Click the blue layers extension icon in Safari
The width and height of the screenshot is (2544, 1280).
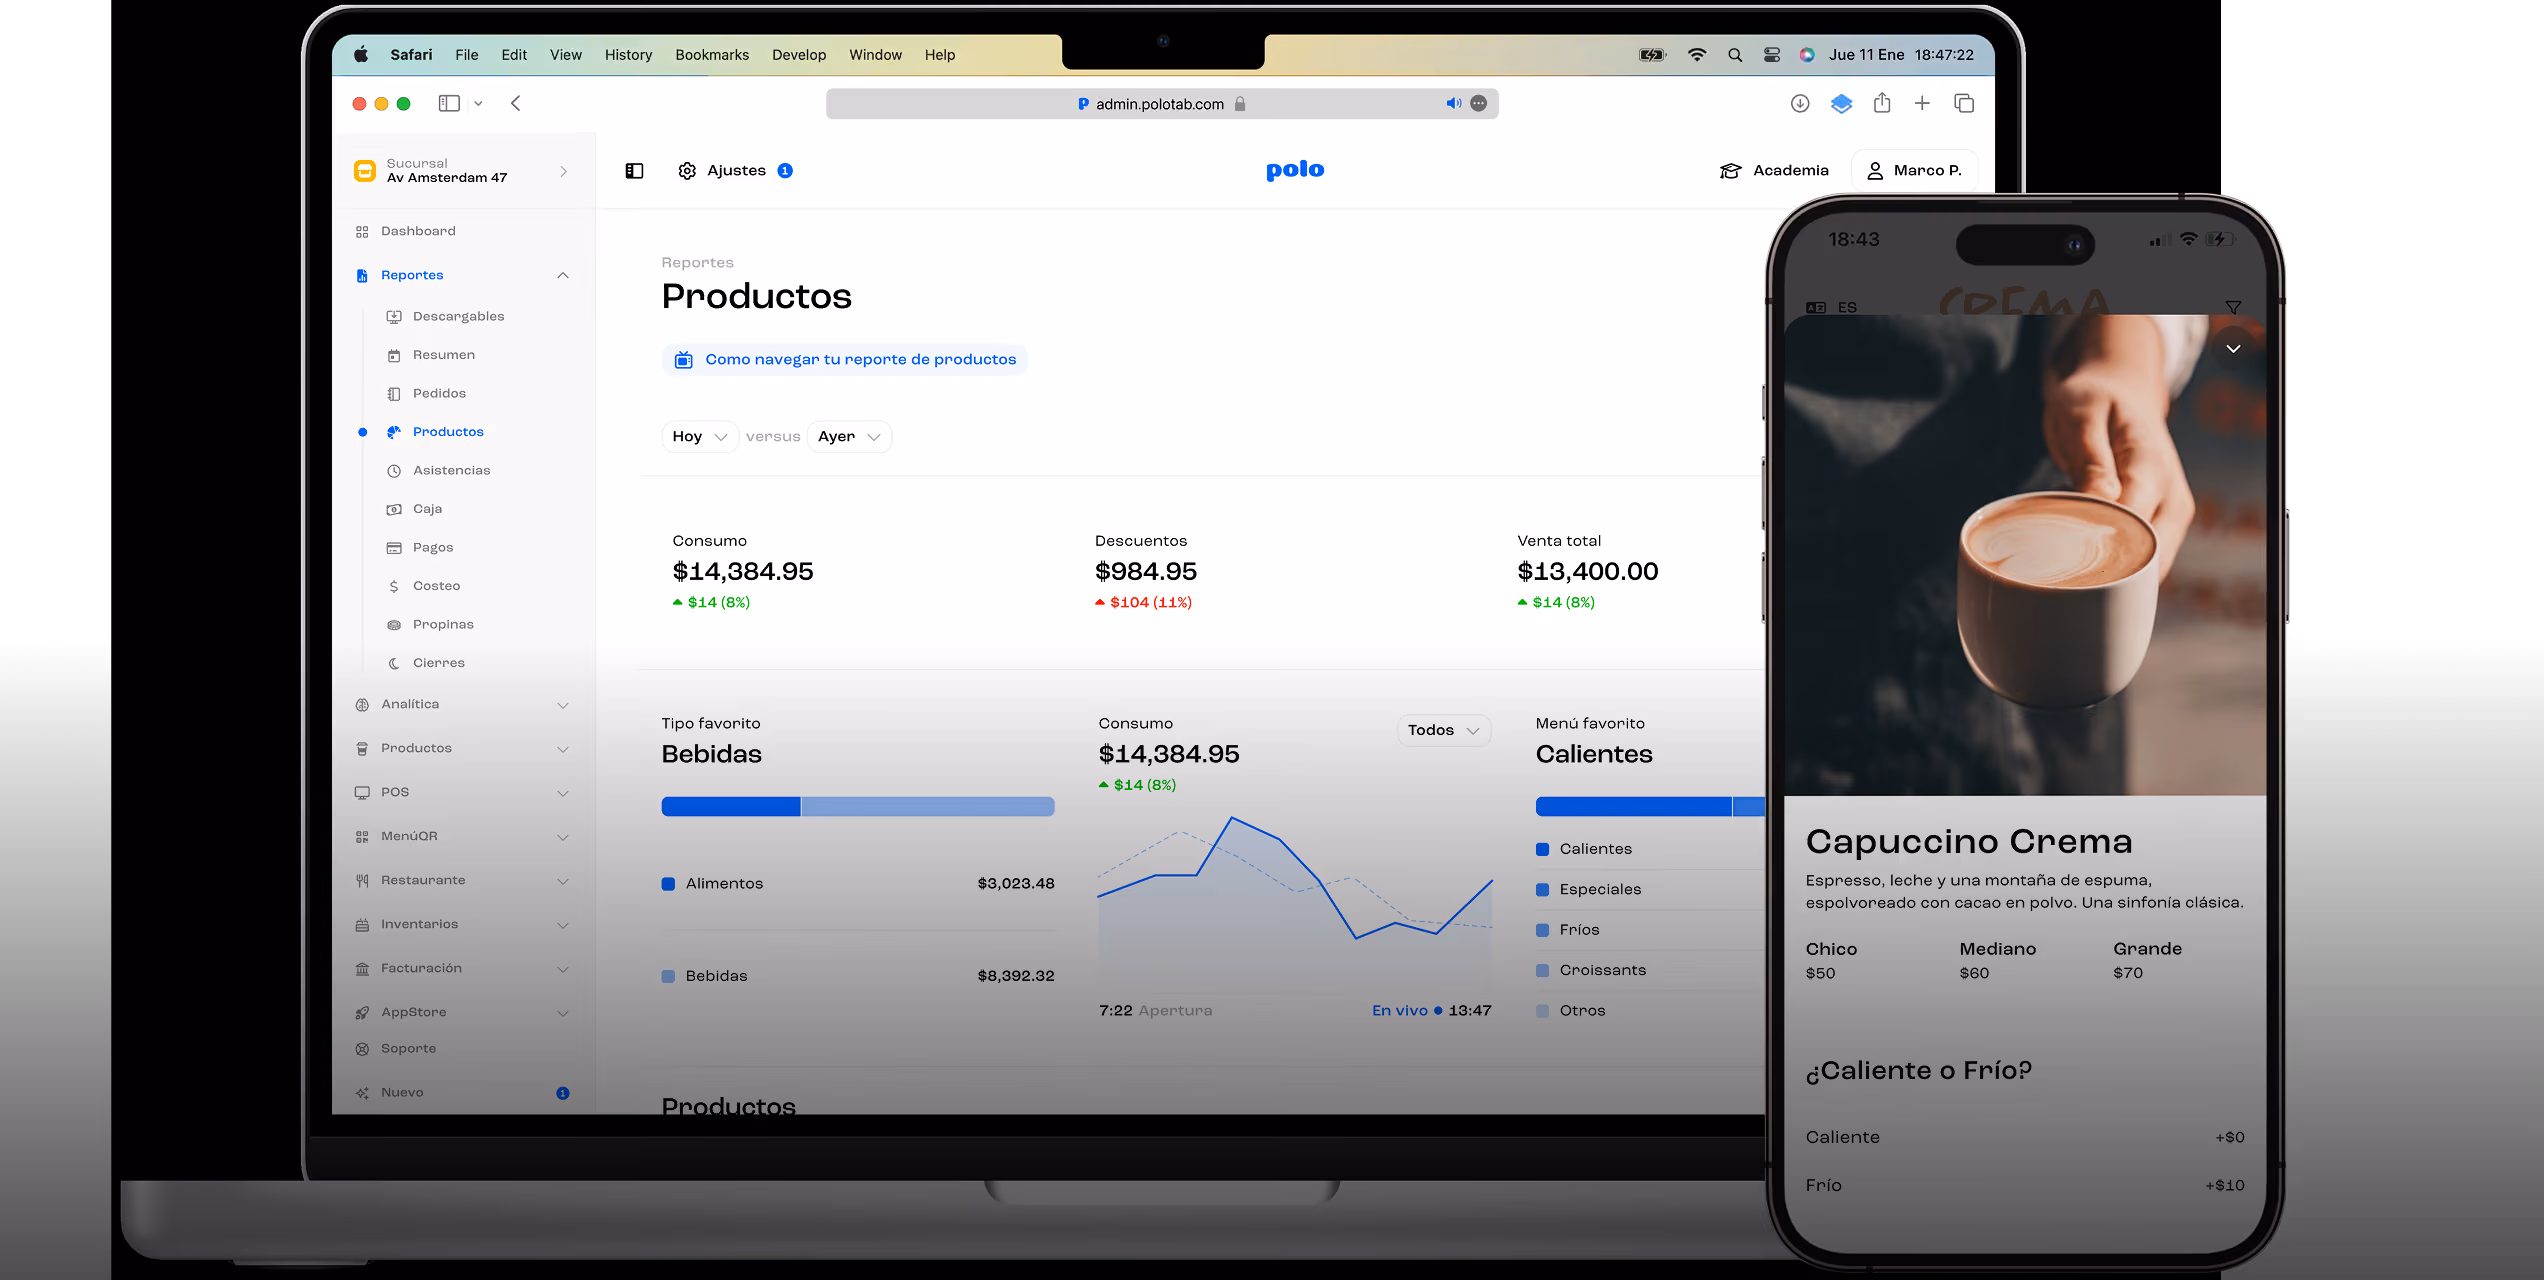tap(1841, 103)
